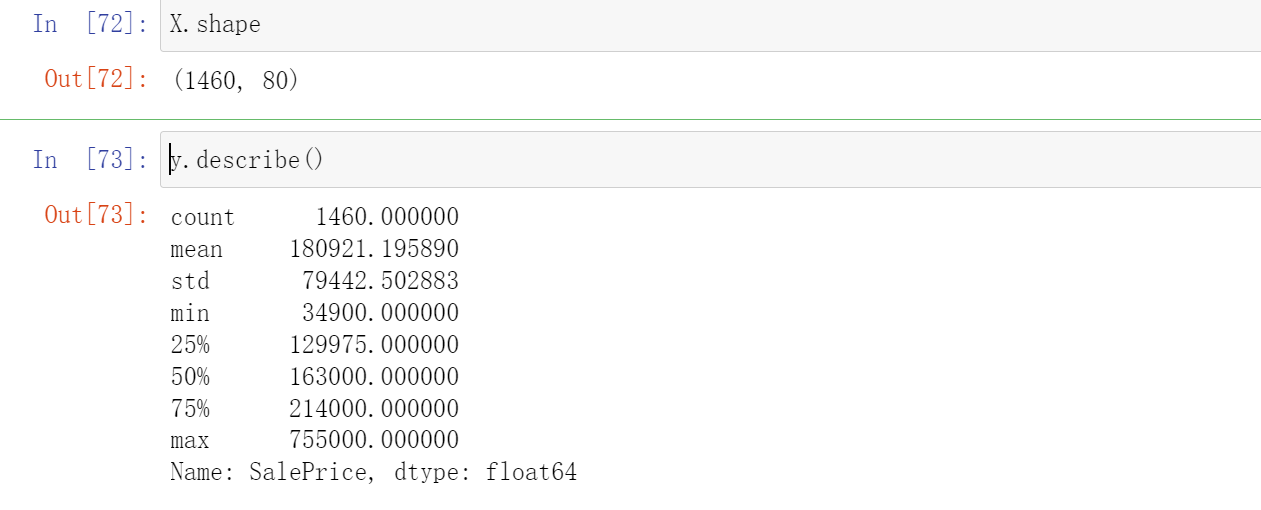Click the 50% value 163000.000000
Image resolution: width=1261 pixels, height=510 pixels.
click(374, 377)
